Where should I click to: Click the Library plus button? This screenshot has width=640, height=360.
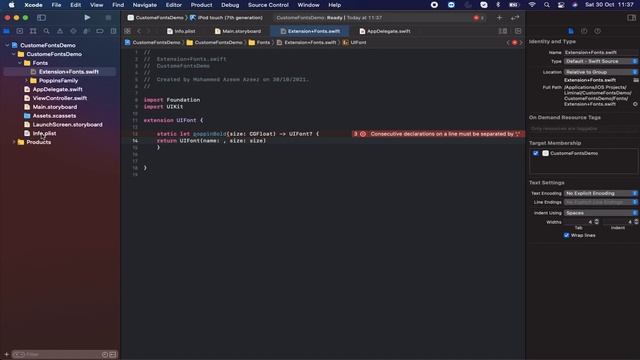[499, 18]
